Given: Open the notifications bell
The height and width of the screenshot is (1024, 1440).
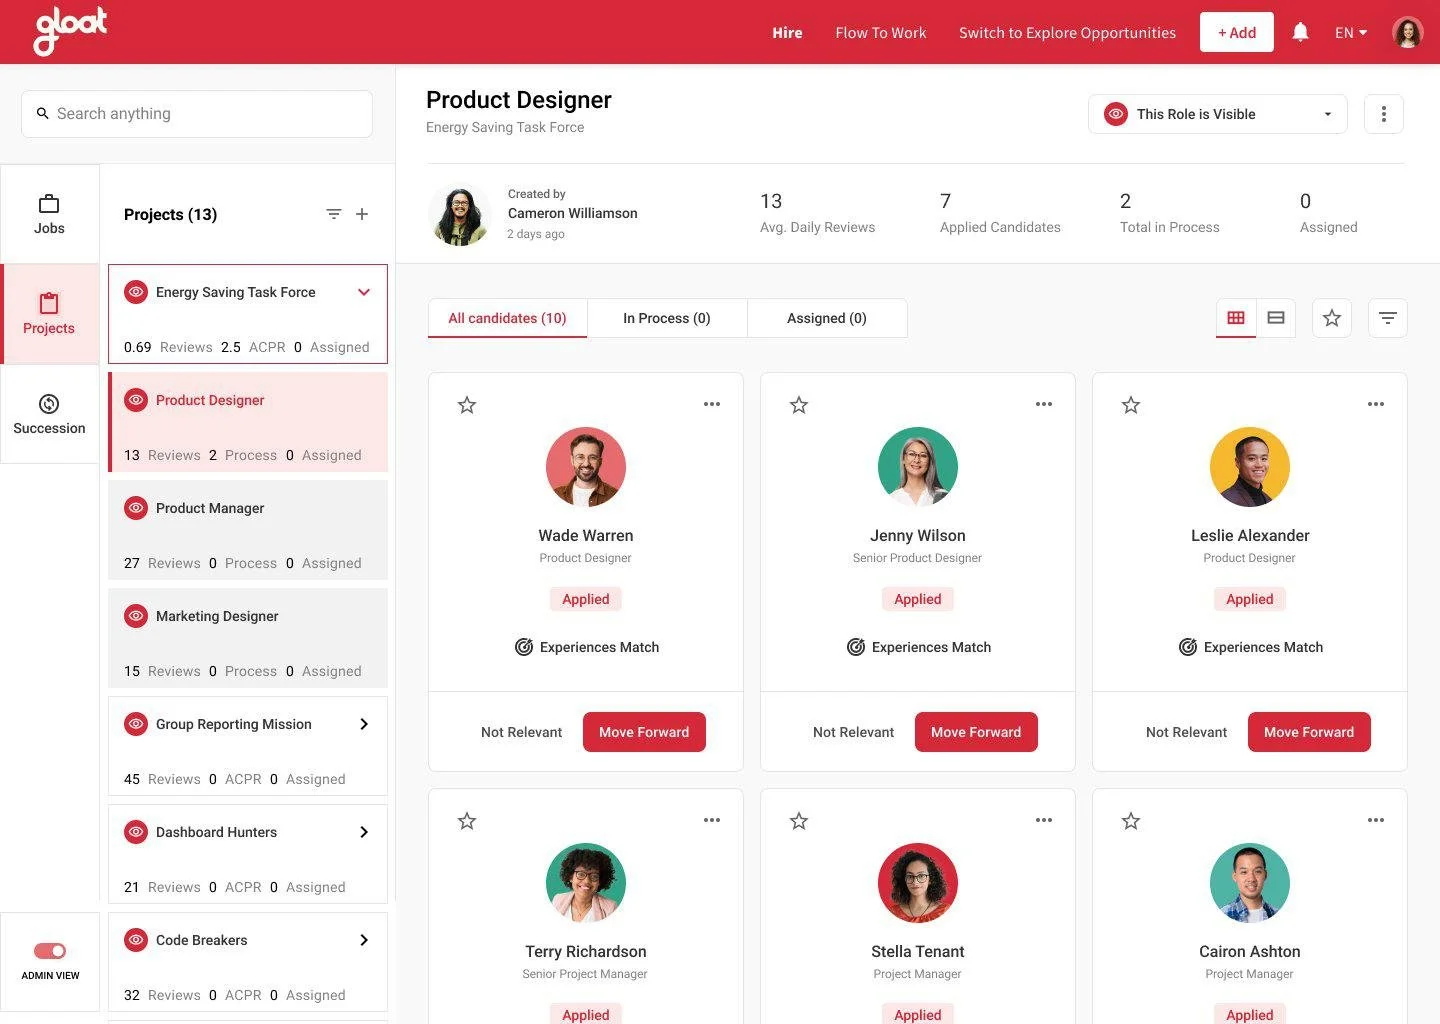Looking at the screenshot, I should pyautogui.click(x=1300, y=32).
